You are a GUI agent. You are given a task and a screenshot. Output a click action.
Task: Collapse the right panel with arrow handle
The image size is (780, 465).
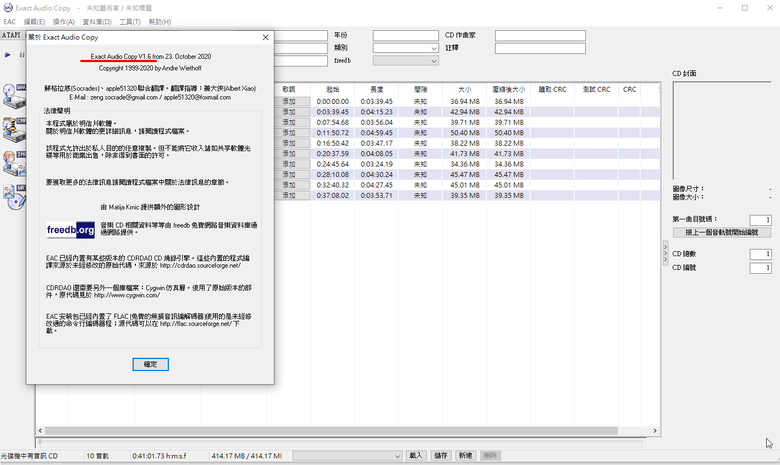point(666,254)
